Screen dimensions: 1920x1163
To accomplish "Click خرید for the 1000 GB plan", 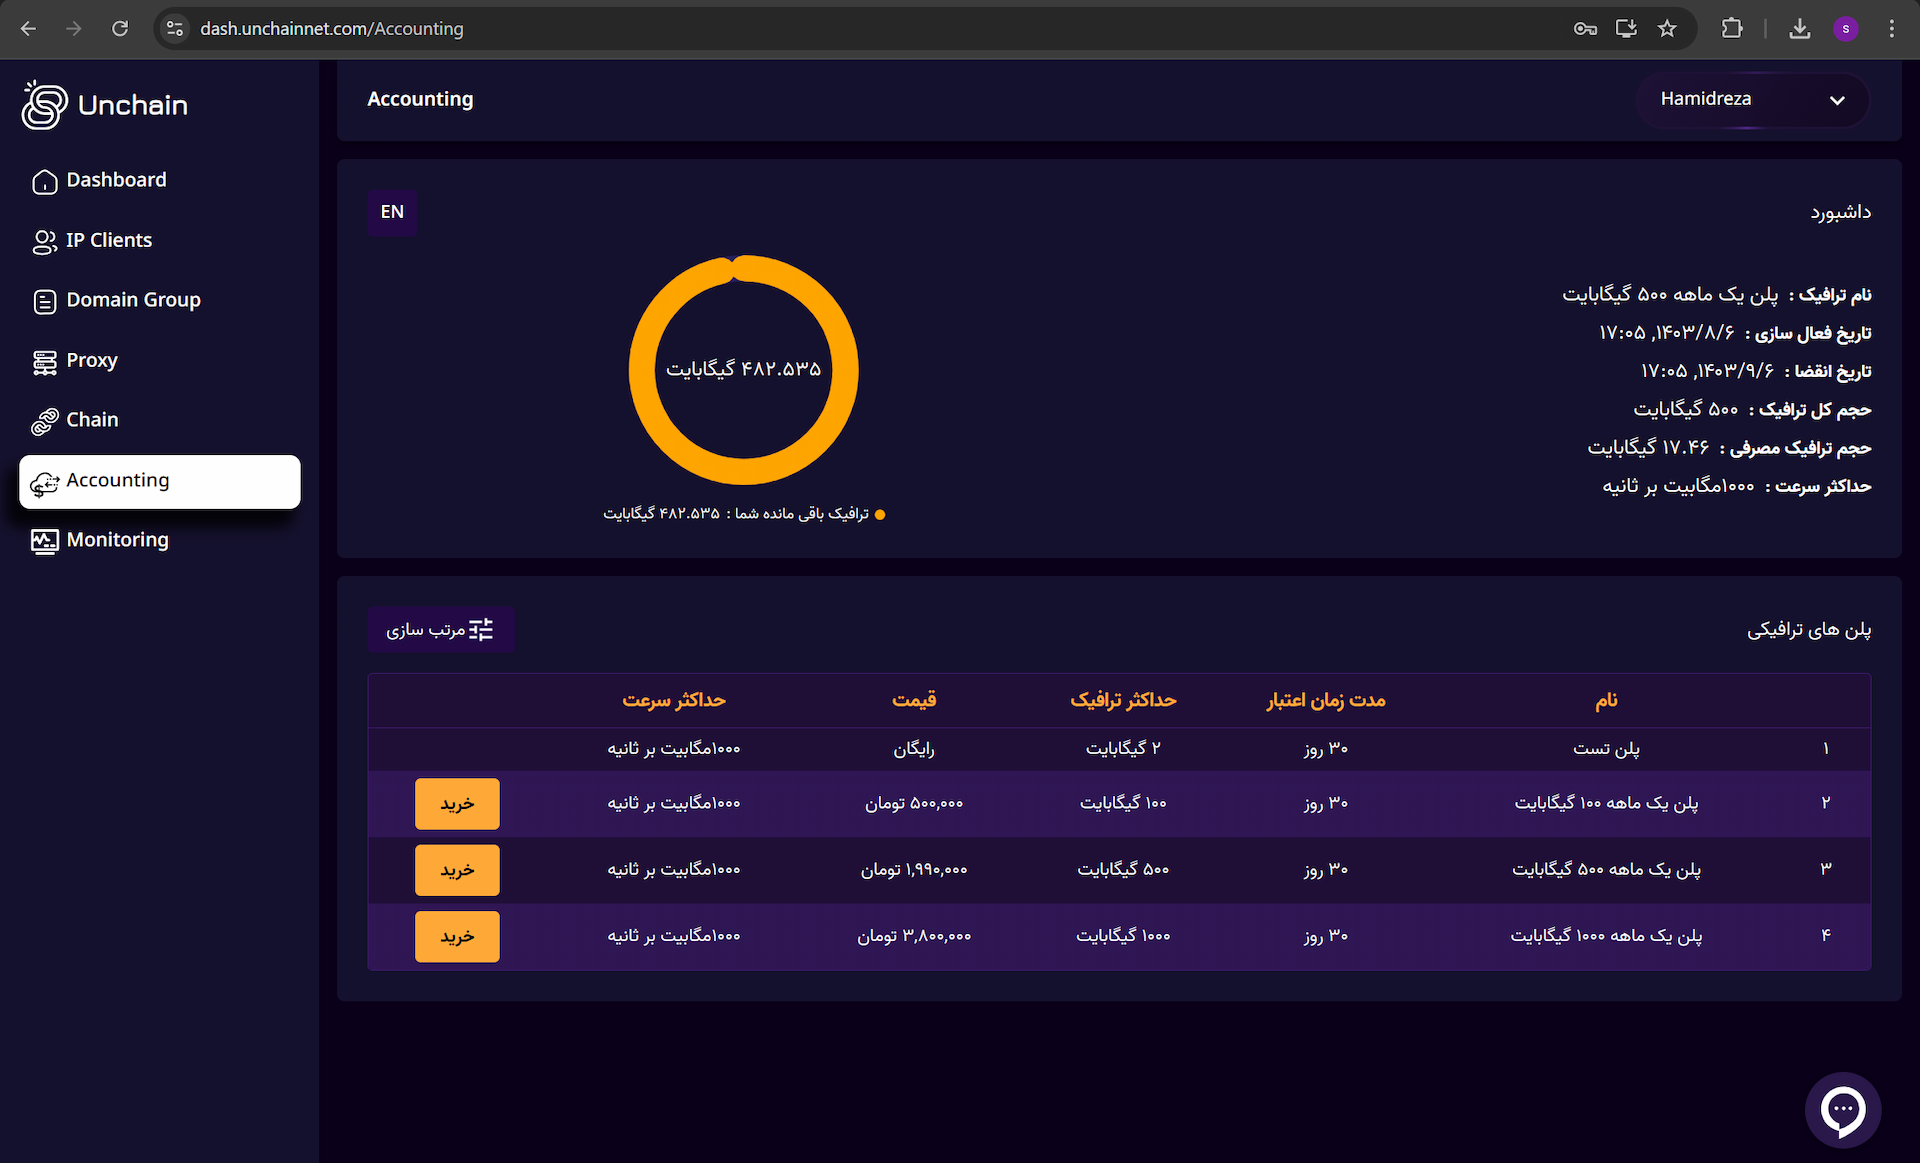I will click(457, 936).
